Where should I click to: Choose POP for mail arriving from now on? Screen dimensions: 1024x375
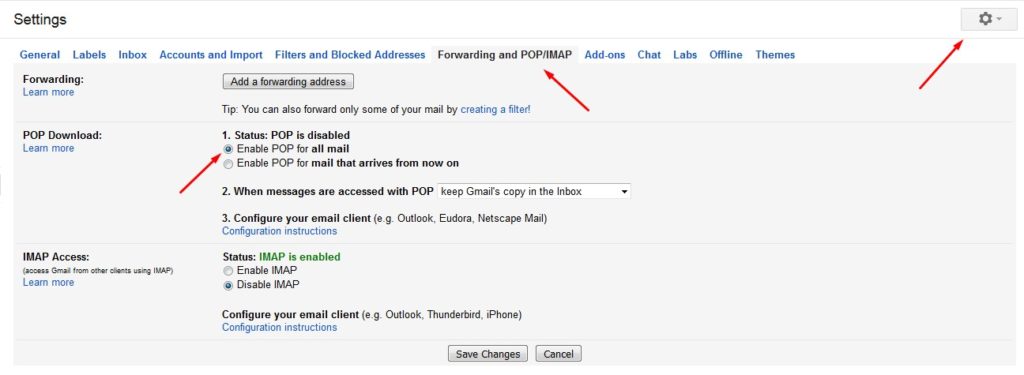[228, 163]
